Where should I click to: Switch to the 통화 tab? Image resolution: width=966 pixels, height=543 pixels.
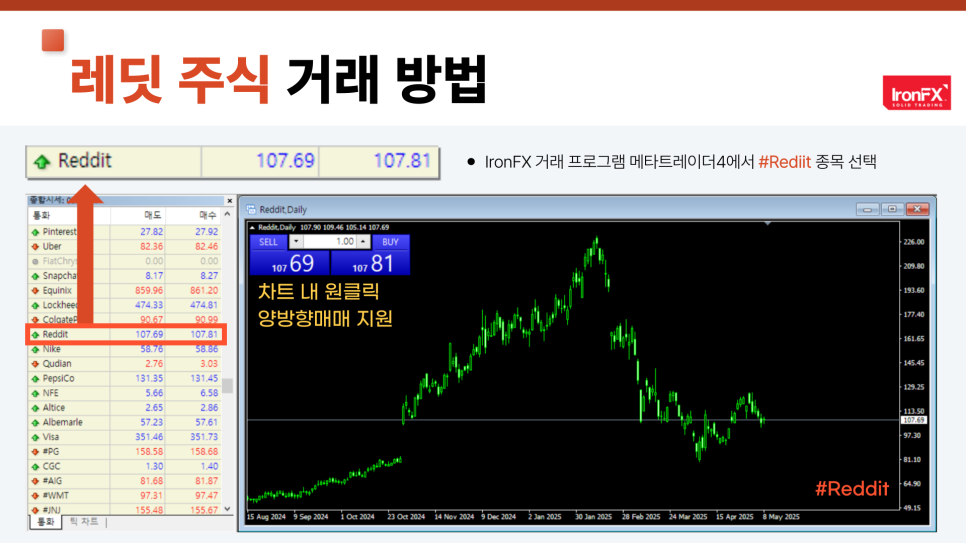(x=46, y=522)
